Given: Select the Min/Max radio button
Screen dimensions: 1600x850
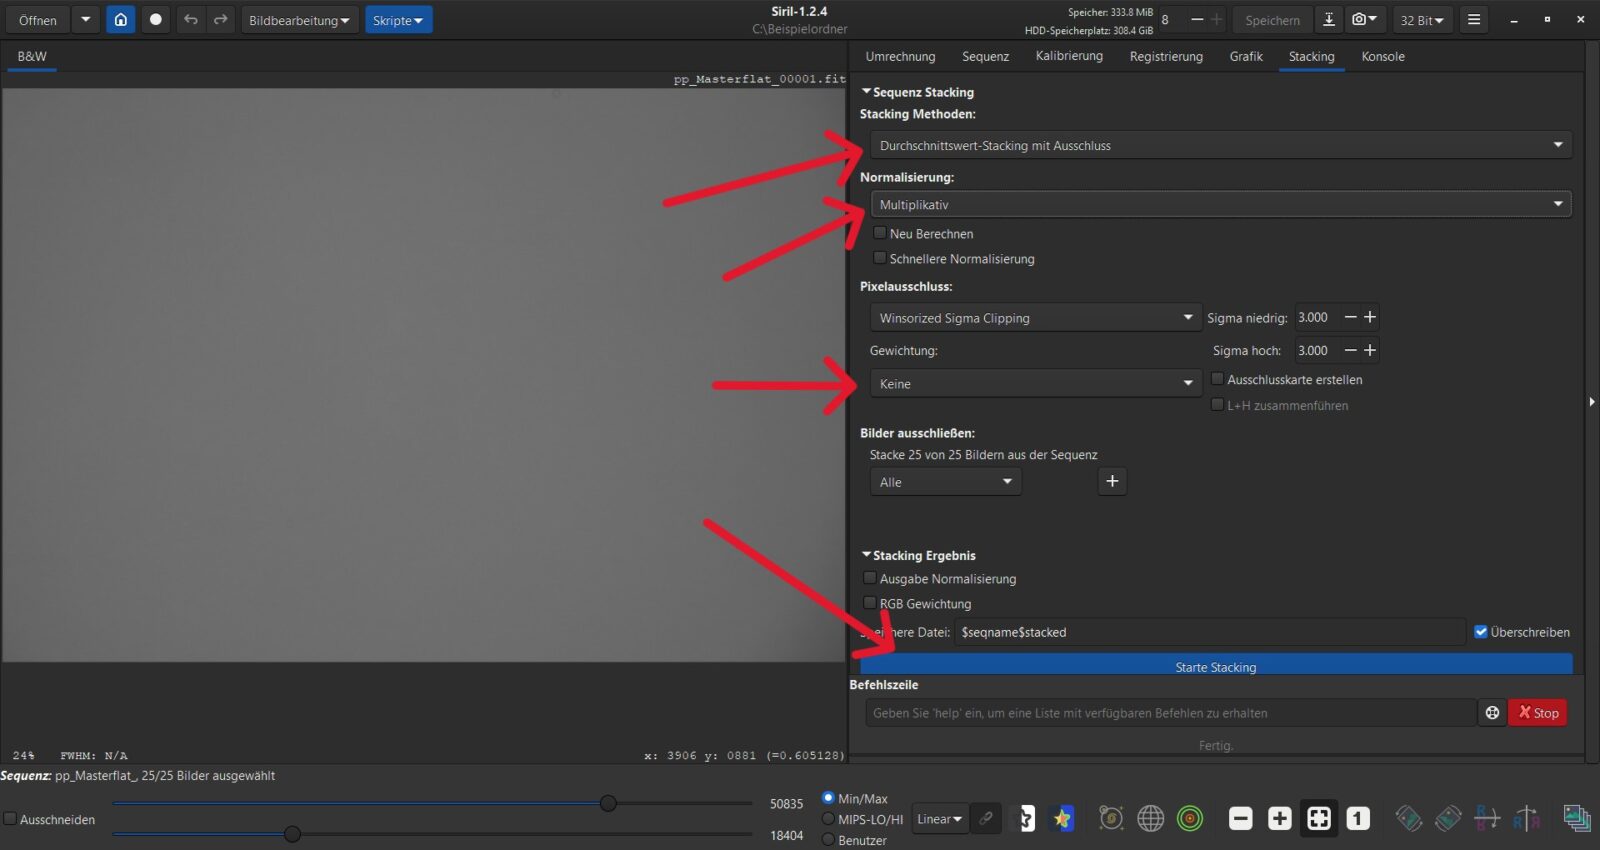Looking at the screenshot, I should coord(828,798).
